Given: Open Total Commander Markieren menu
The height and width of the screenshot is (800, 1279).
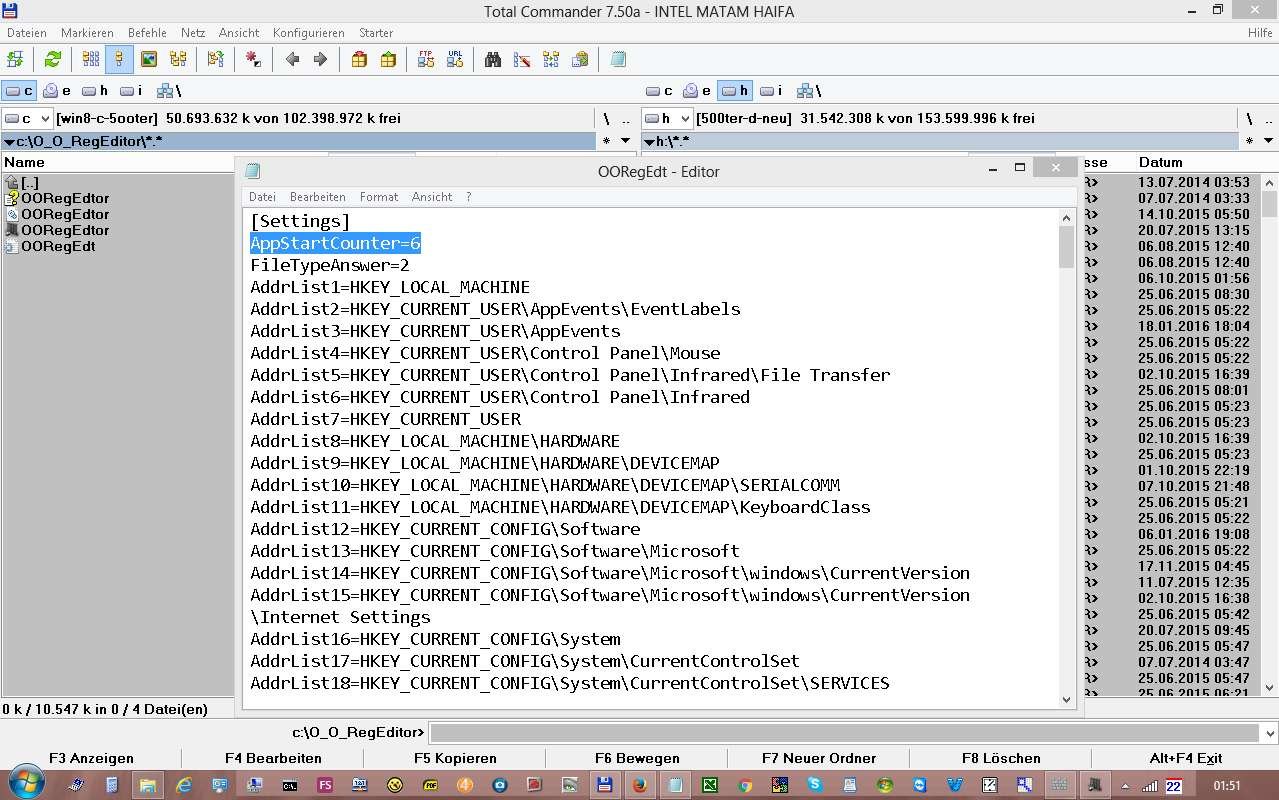Looking at the screenshot, I should point(87,33).
